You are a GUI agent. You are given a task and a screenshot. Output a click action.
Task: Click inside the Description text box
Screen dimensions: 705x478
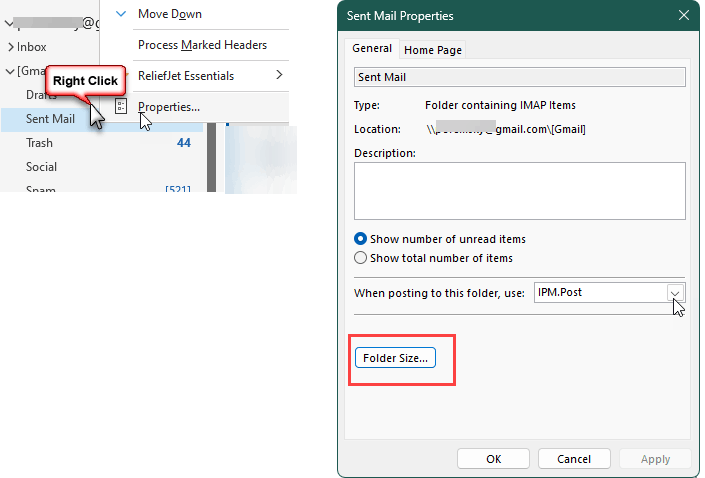519,191
